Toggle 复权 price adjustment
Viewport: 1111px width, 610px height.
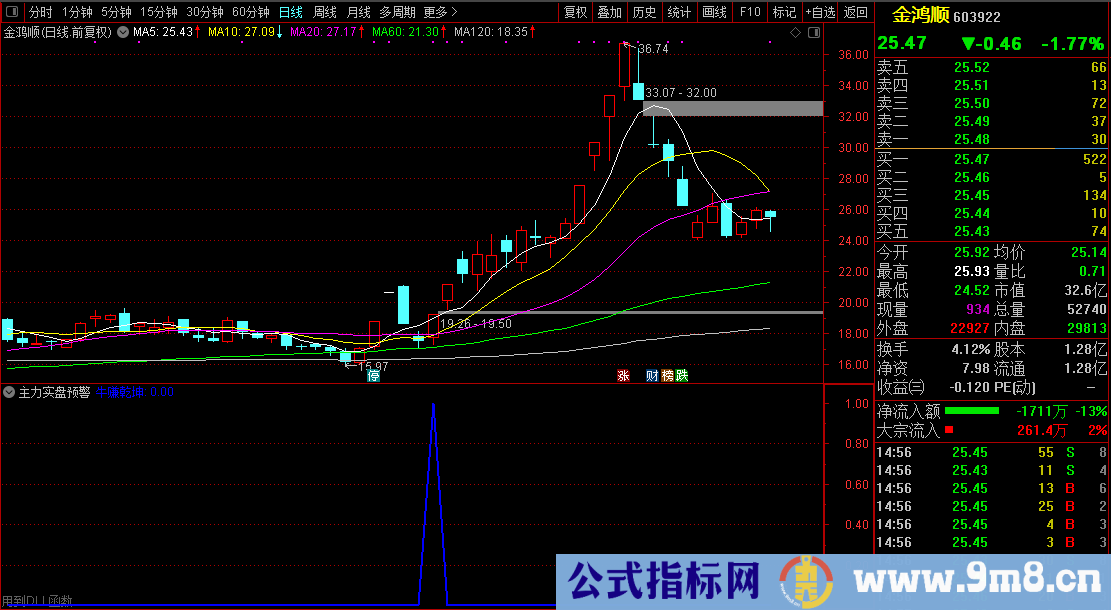pos(576,12)
